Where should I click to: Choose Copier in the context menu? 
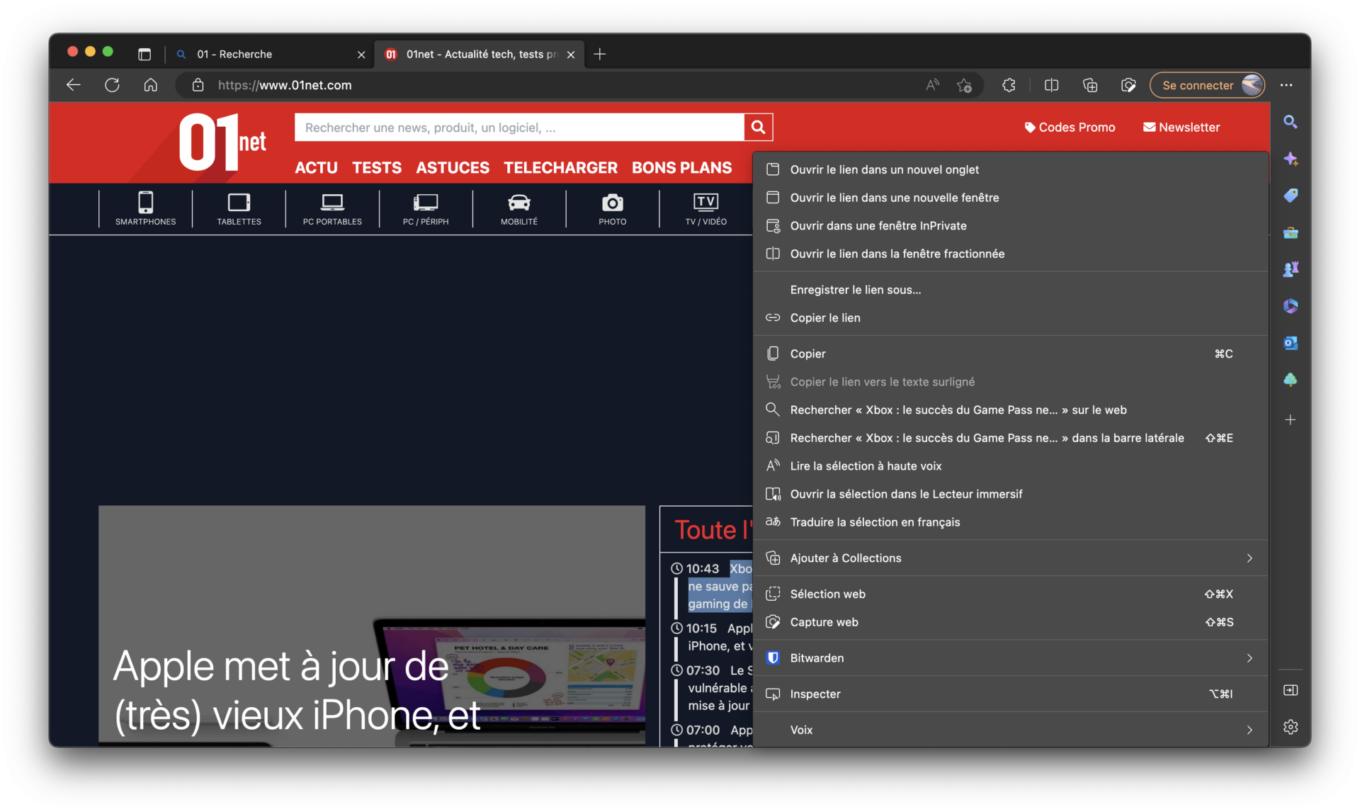1010,354
